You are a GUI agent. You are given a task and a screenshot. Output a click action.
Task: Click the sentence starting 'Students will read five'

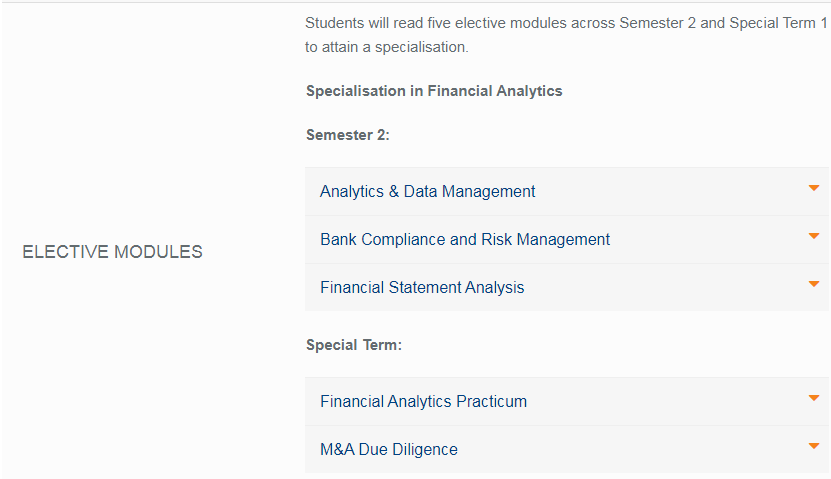tap(566, 23)
